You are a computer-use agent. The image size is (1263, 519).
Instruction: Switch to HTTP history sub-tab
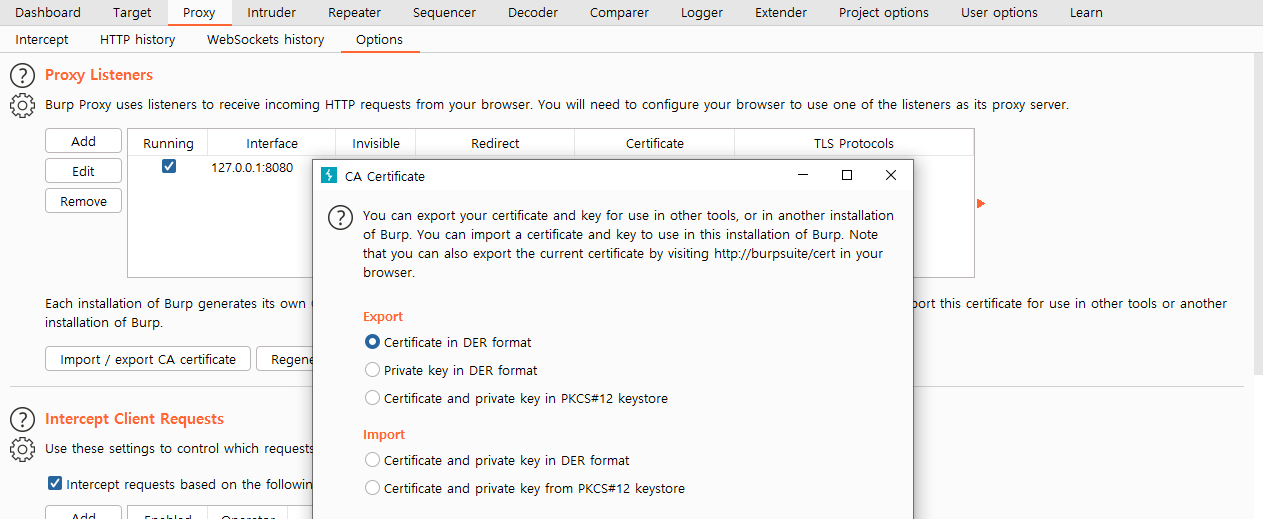click(x=137, y=40)
